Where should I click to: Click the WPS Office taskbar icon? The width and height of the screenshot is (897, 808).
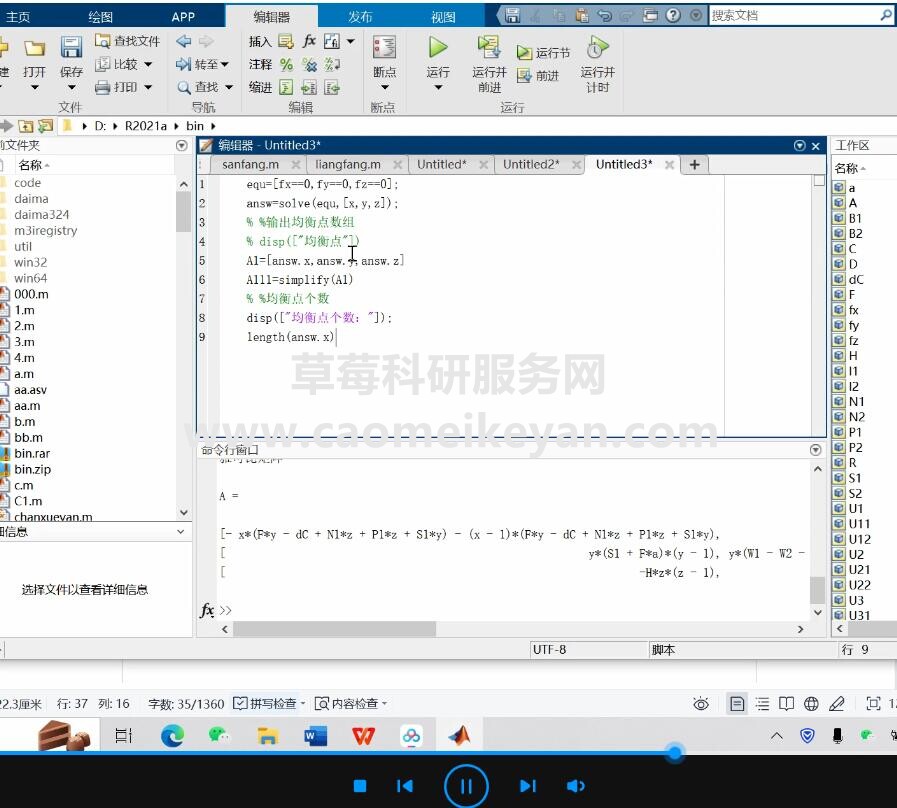(x=363, y=735)
